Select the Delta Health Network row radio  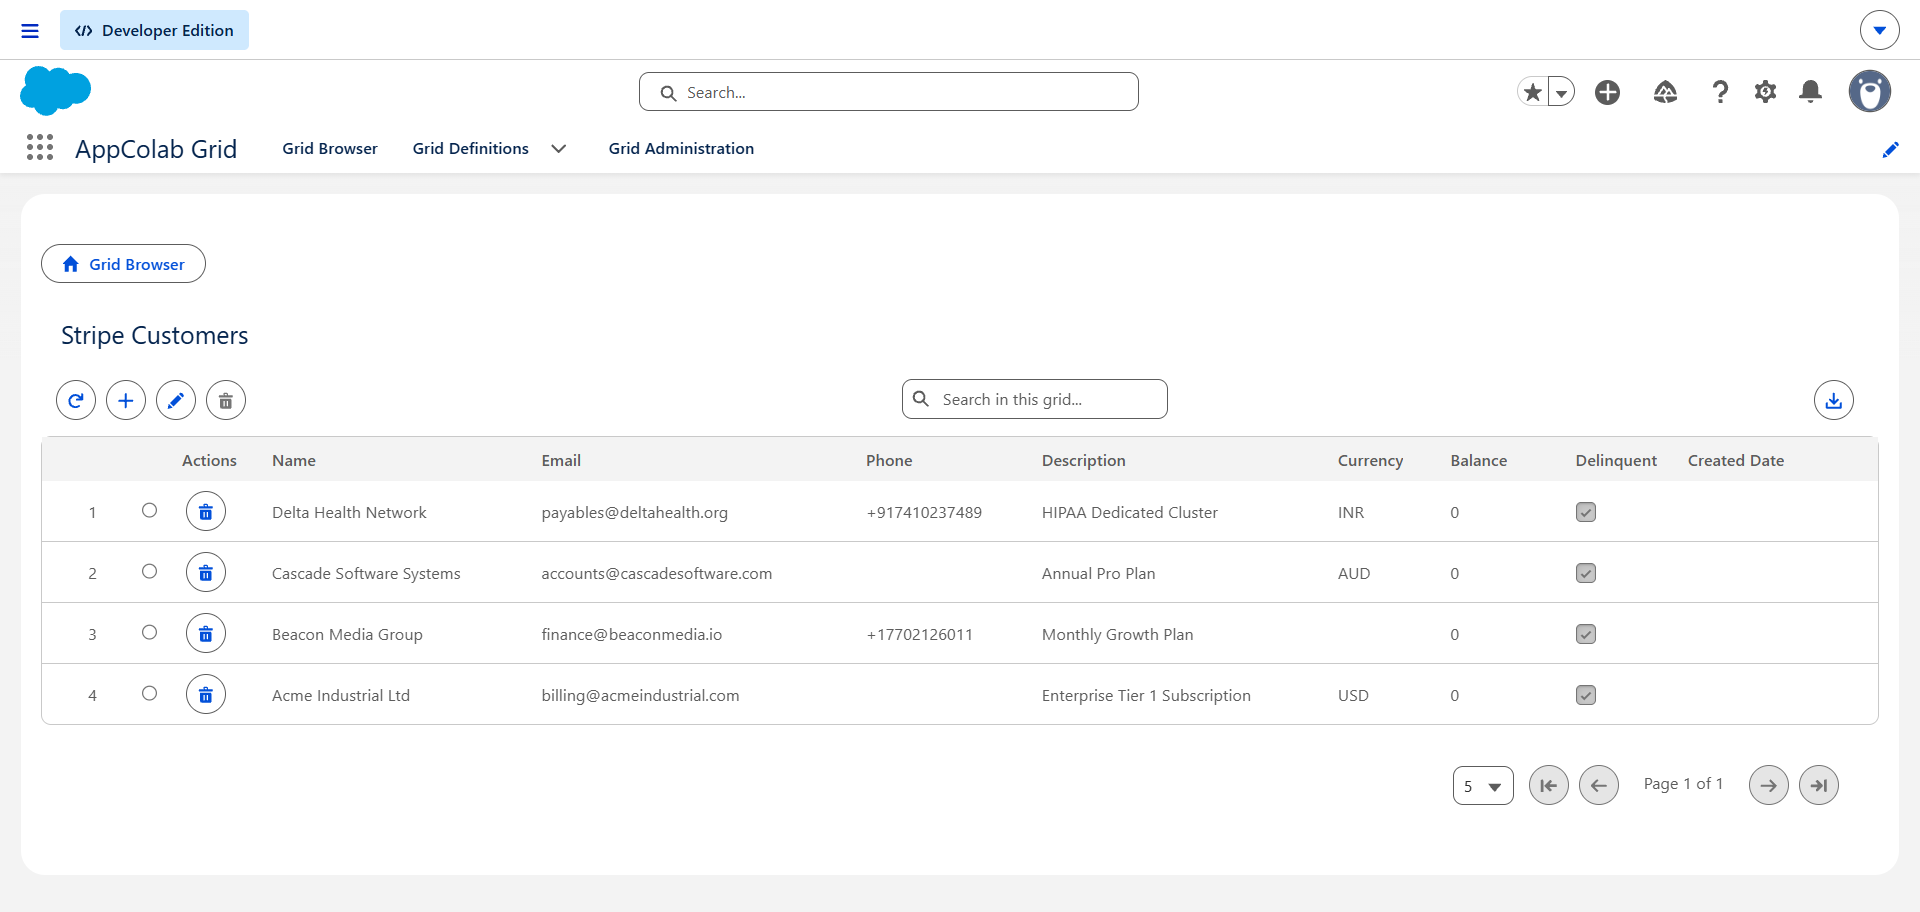coord(149,510)
